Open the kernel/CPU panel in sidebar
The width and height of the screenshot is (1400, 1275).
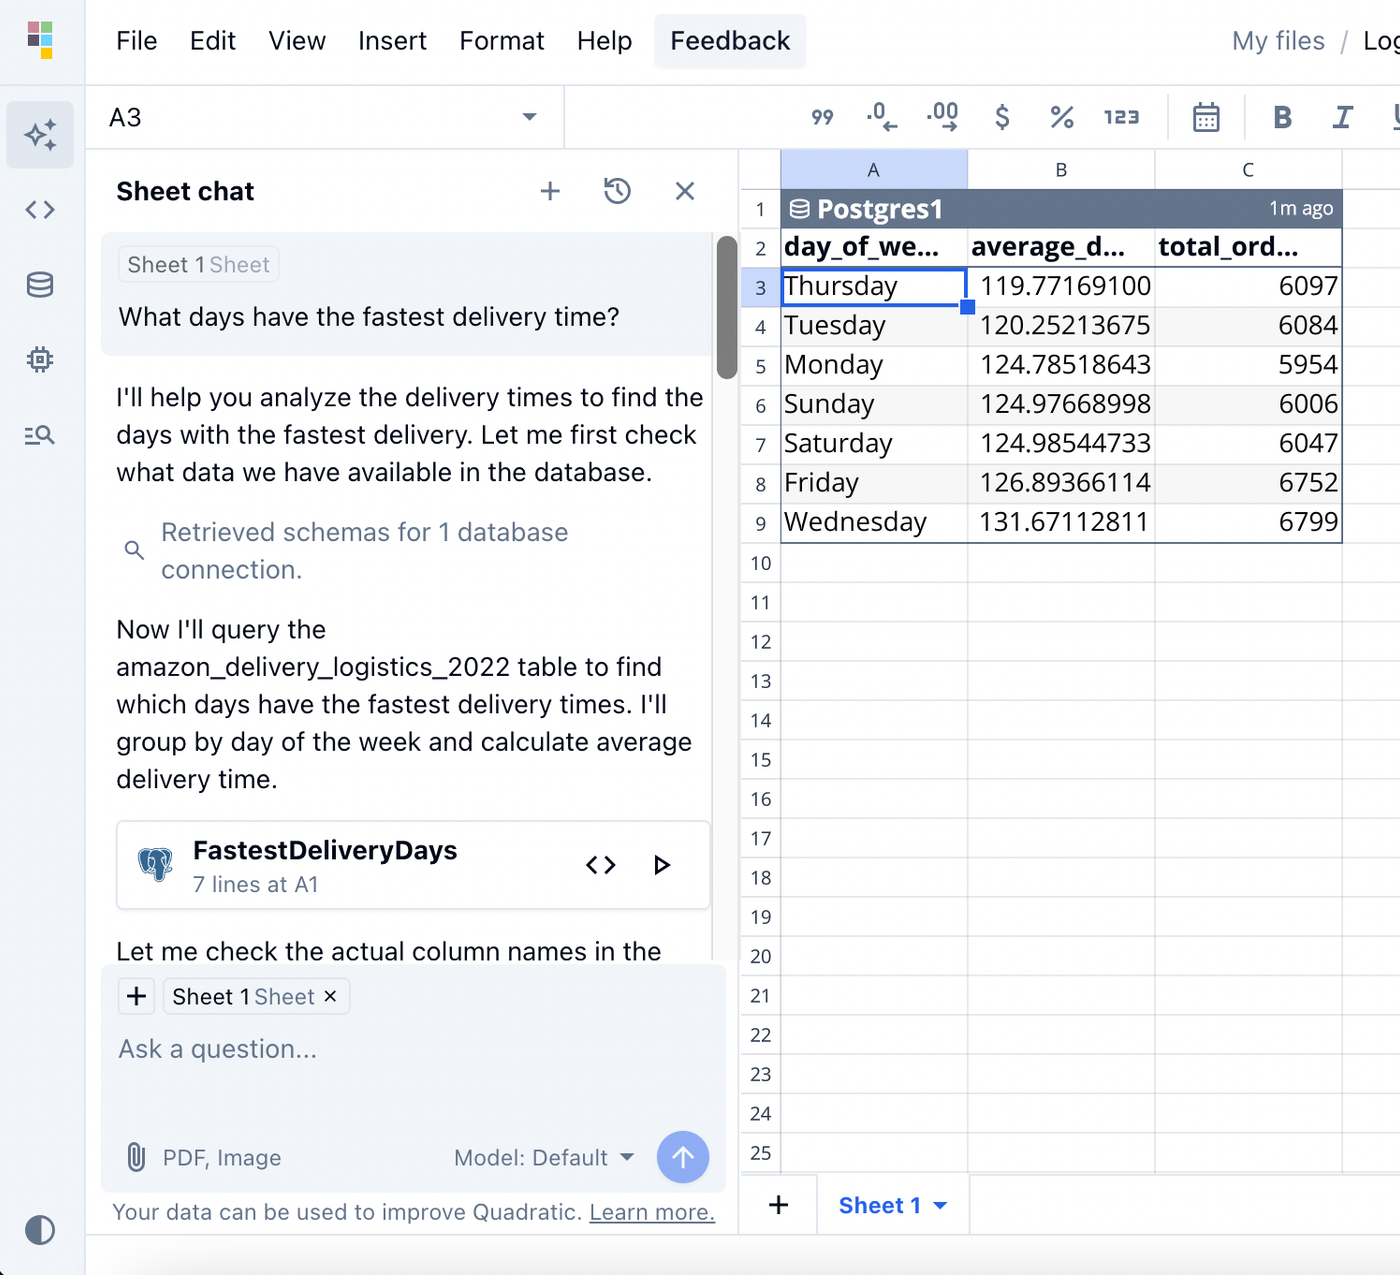(x=40, y=359)
